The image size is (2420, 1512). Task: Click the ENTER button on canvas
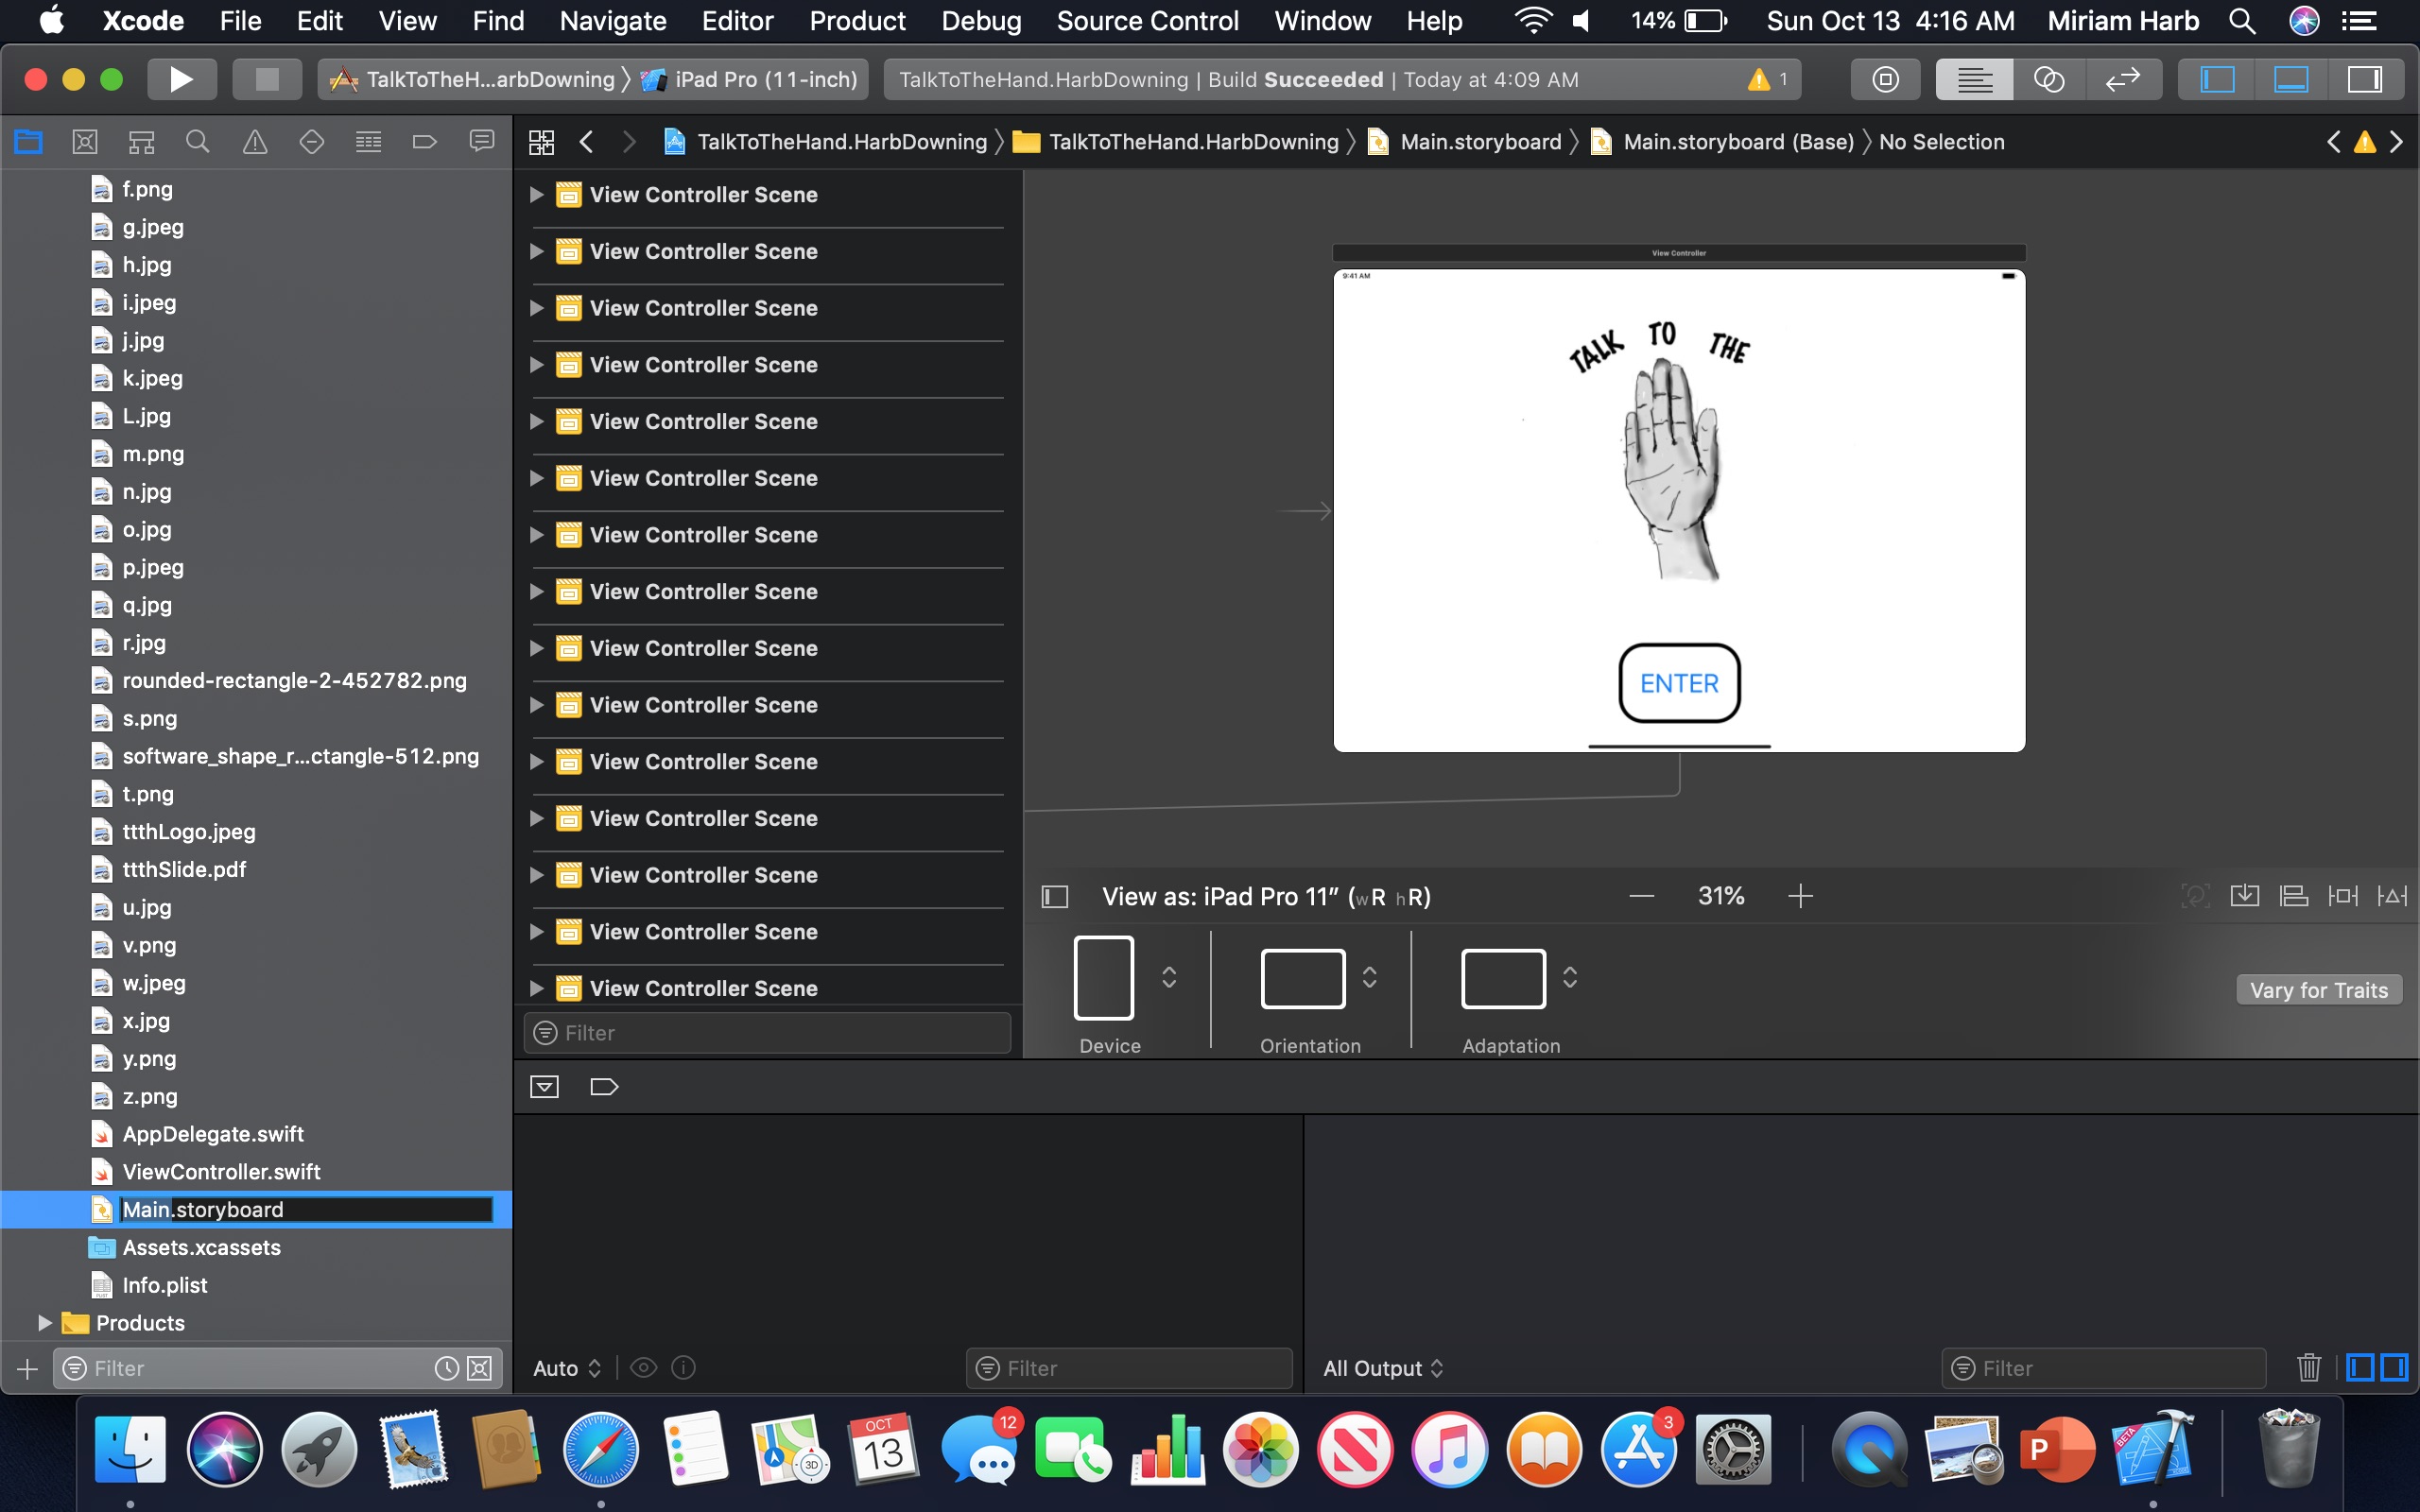point(1679,683)
